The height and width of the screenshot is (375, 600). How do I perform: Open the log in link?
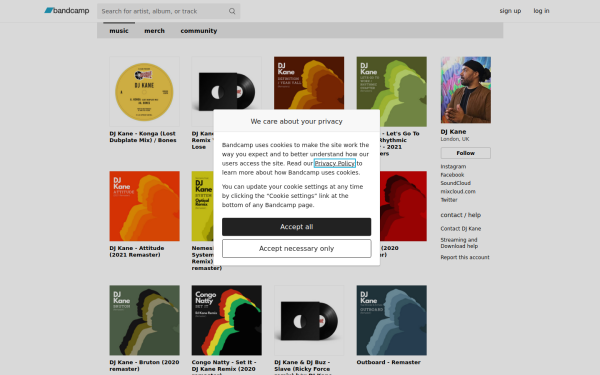pyautogui.click(x=541, y=11)
